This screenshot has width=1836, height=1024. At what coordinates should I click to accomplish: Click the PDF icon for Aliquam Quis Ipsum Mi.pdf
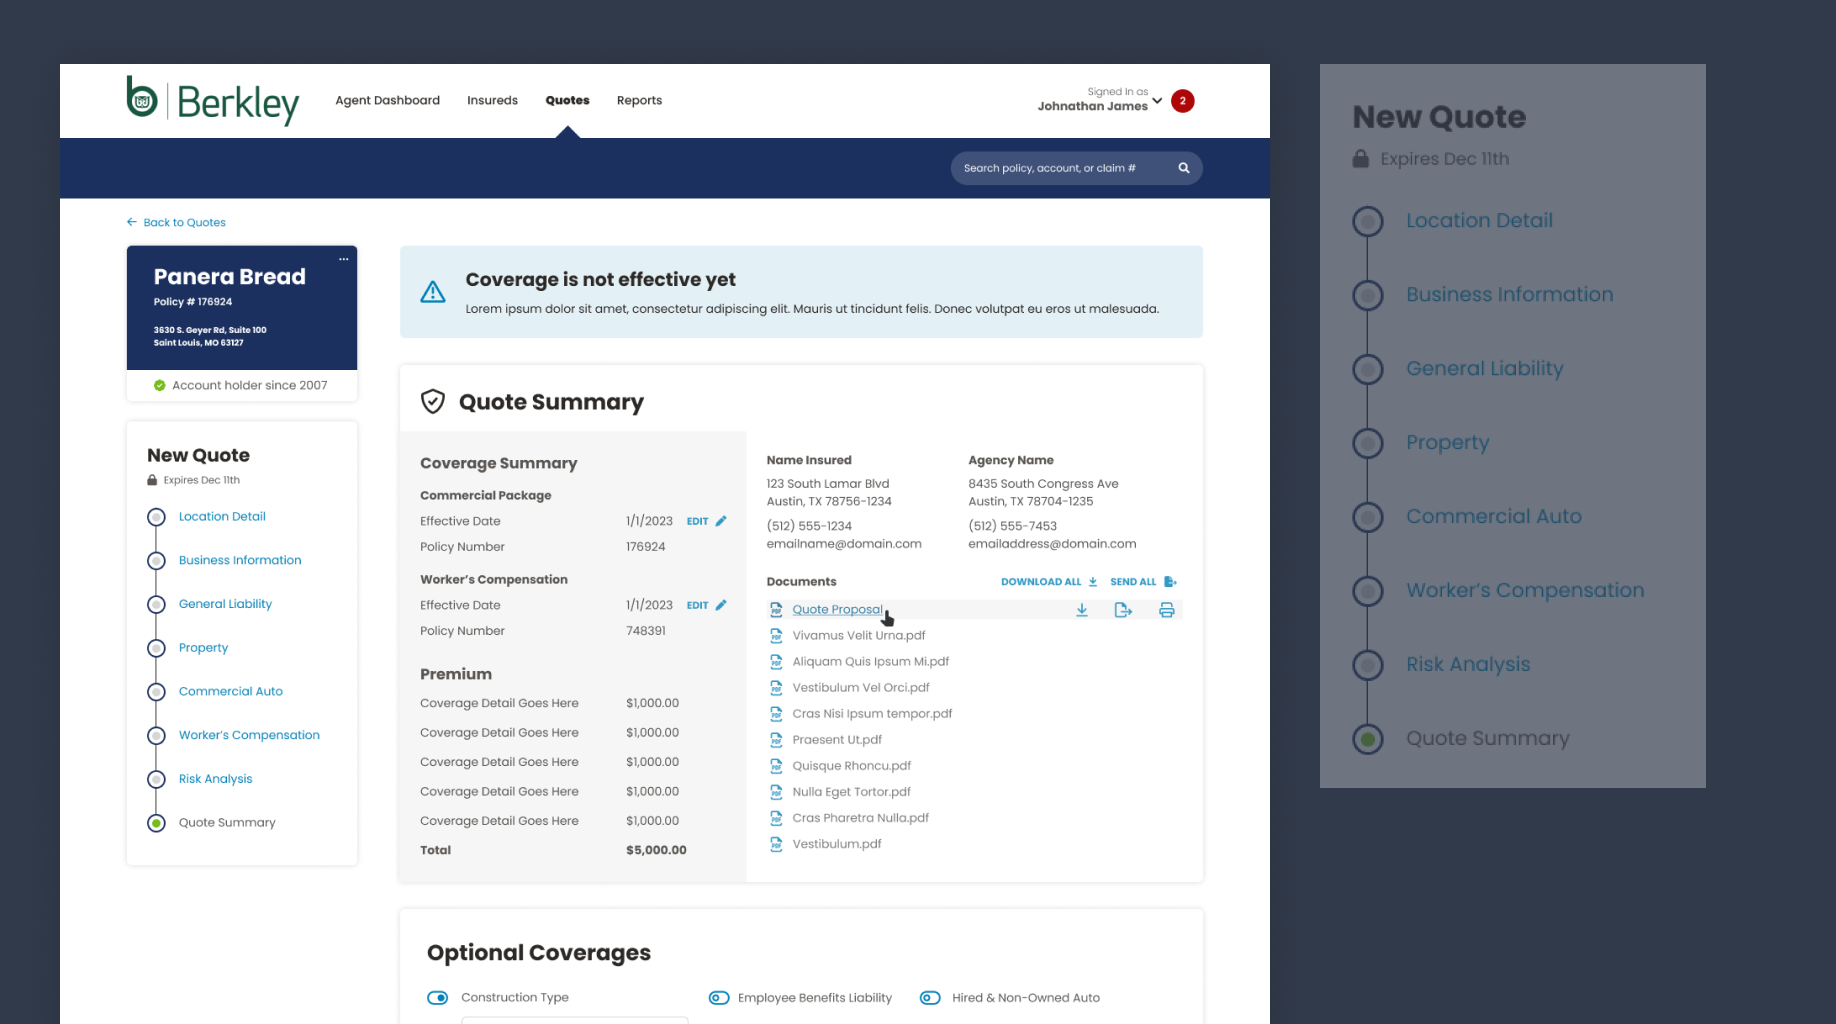776,662
